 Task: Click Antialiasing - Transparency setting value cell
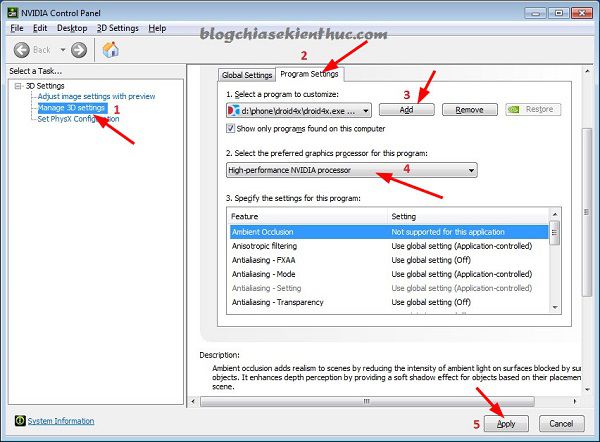431,302
